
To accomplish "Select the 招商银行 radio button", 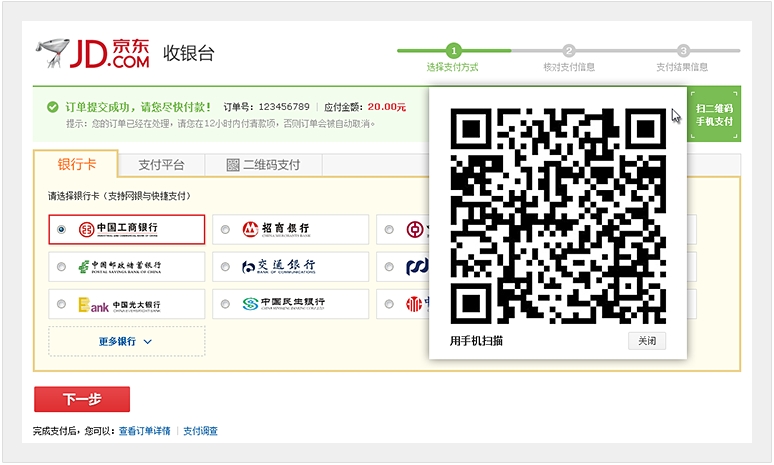I will point(225,229).
